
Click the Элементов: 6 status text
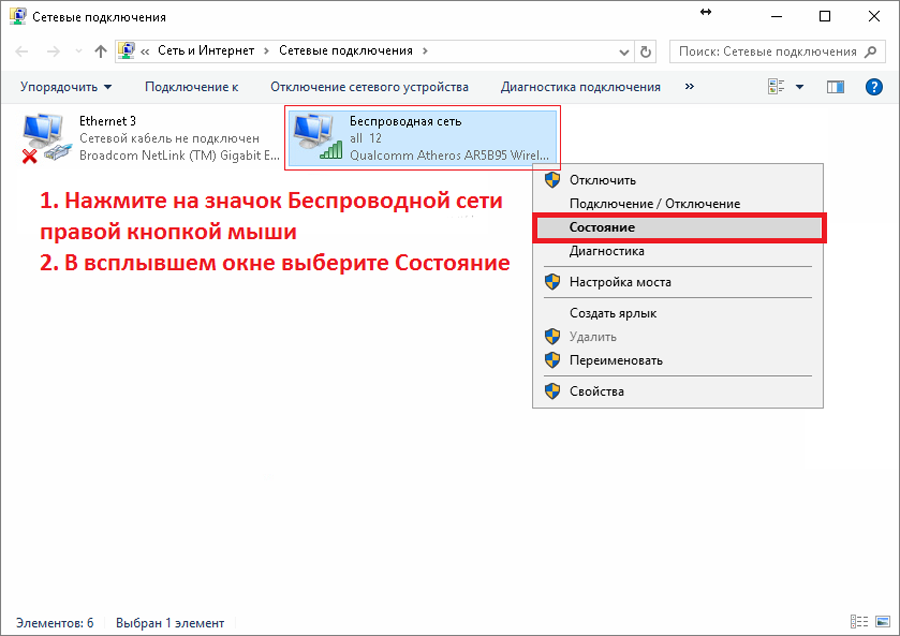(x=55, y=623)
